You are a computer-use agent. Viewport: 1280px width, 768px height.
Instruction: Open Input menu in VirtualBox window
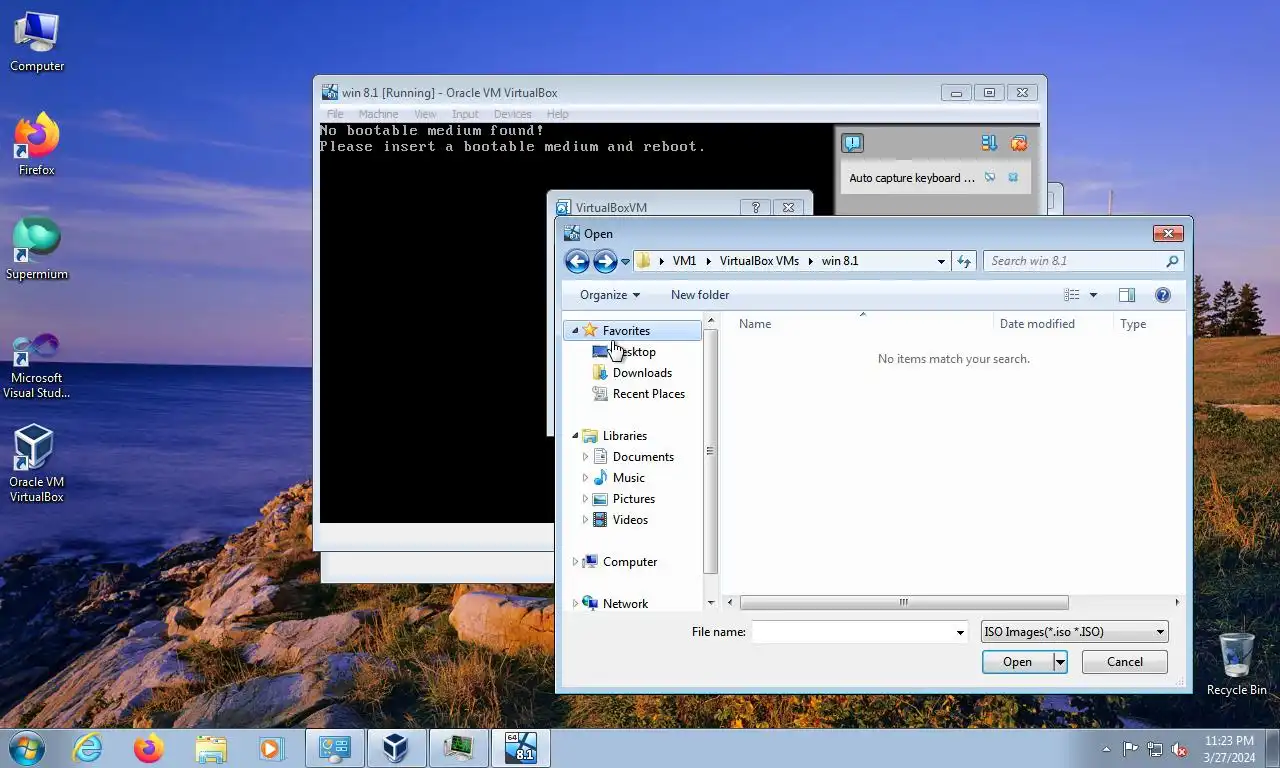tap(465, 114)
